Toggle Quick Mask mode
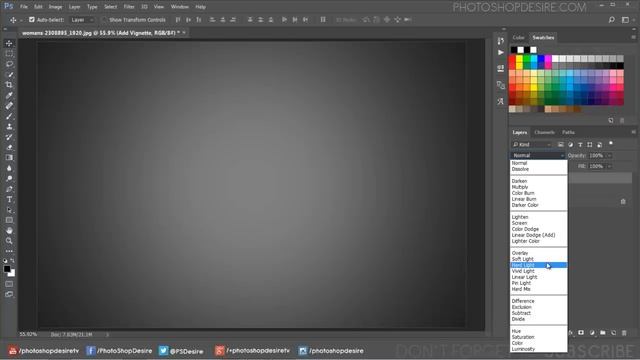The width and height of the screenshot is (640, 360). 9,284
